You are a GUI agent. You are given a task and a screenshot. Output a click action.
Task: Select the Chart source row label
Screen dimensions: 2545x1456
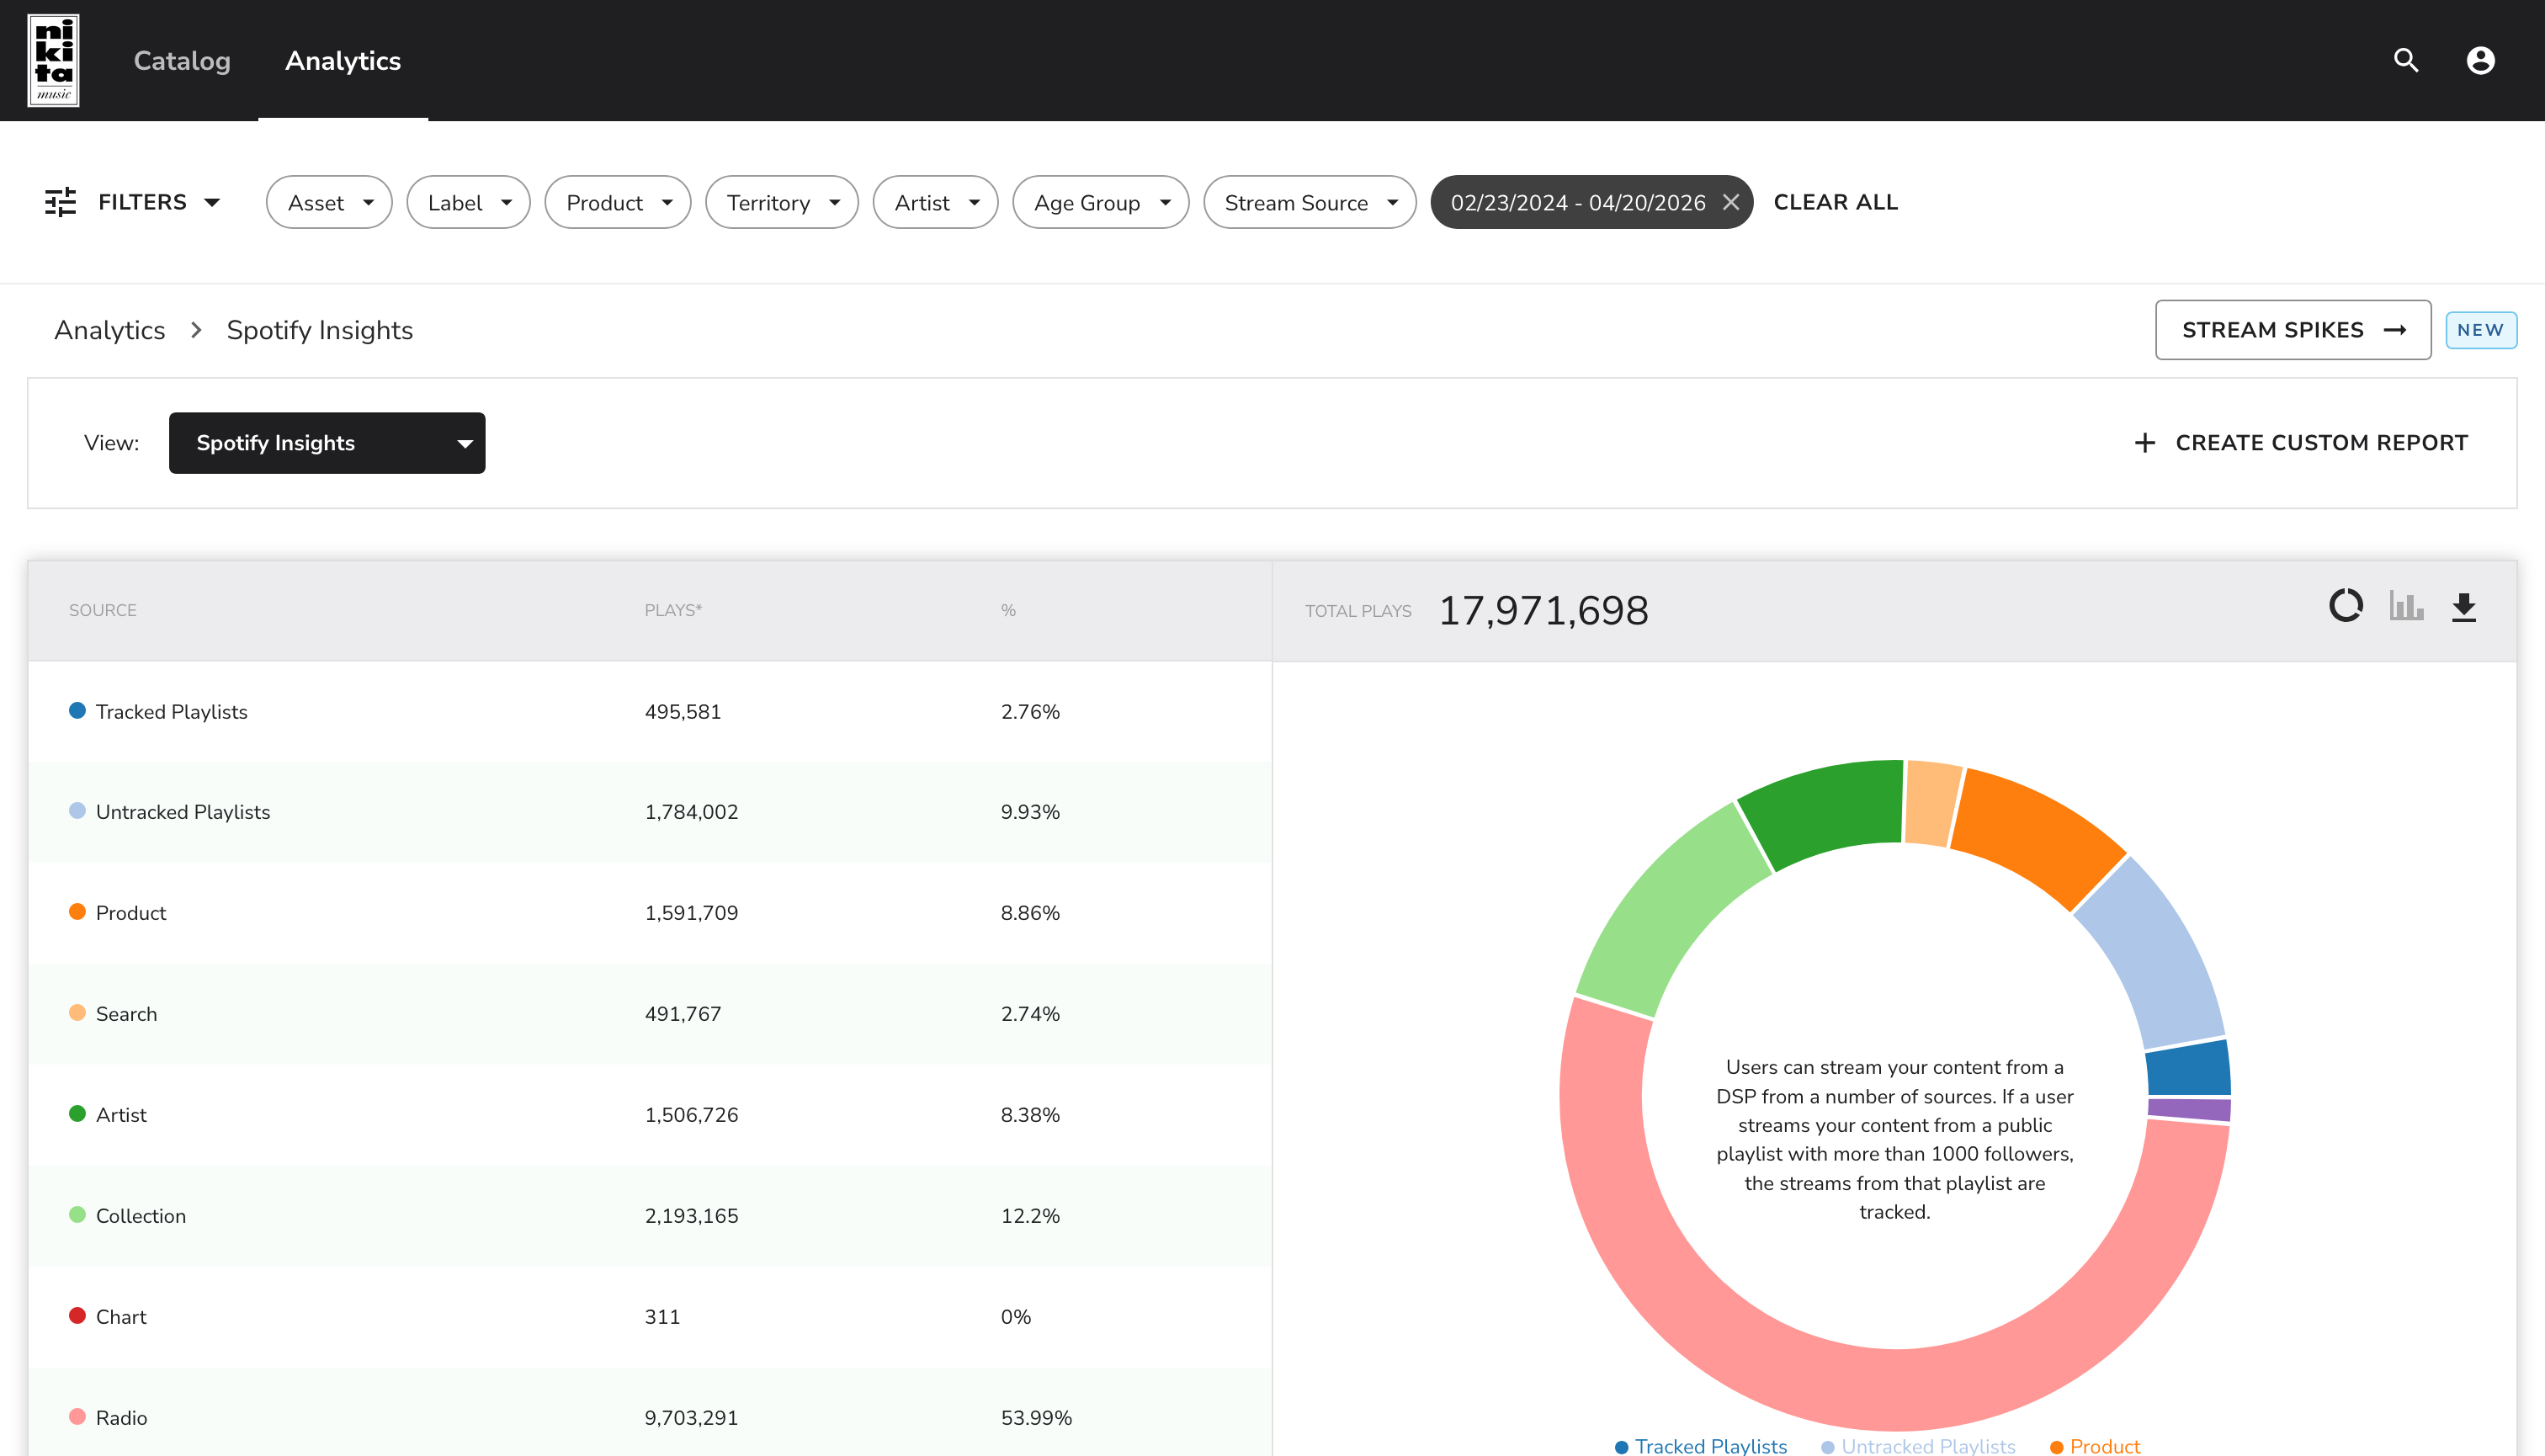pyautogui.click(x=121, y=1317)
